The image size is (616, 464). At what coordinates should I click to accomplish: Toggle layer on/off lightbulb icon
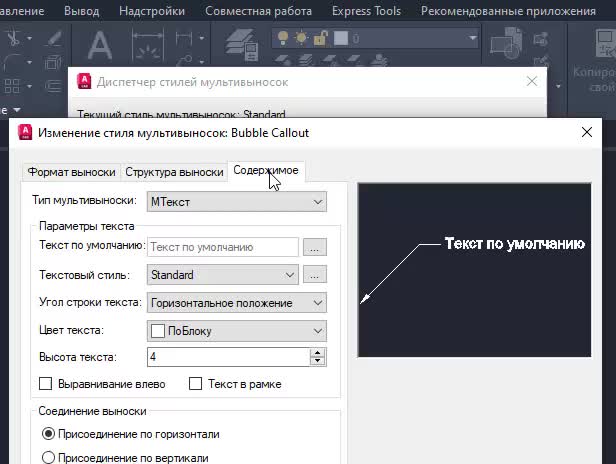point(283,38)
